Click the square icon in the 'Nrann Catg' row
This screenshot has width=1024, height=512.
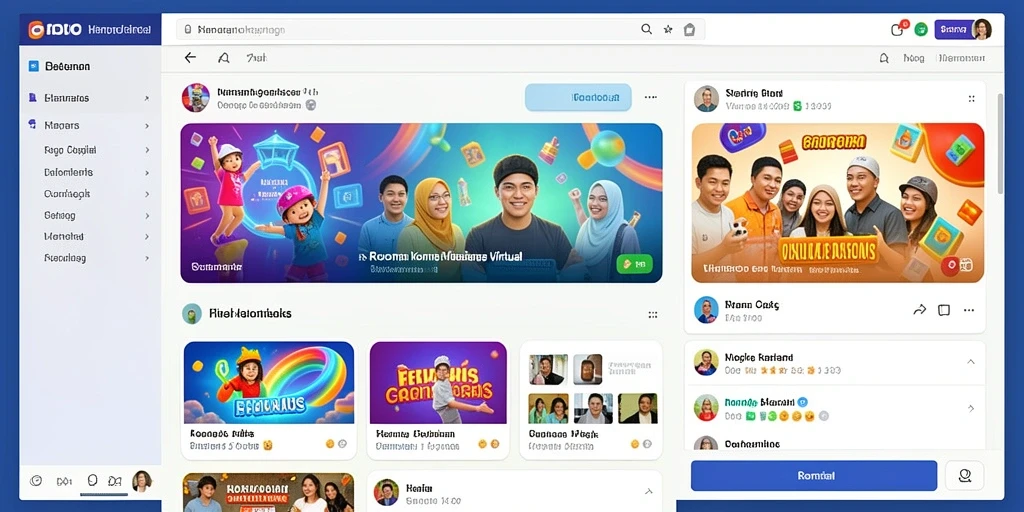(944, 310)
